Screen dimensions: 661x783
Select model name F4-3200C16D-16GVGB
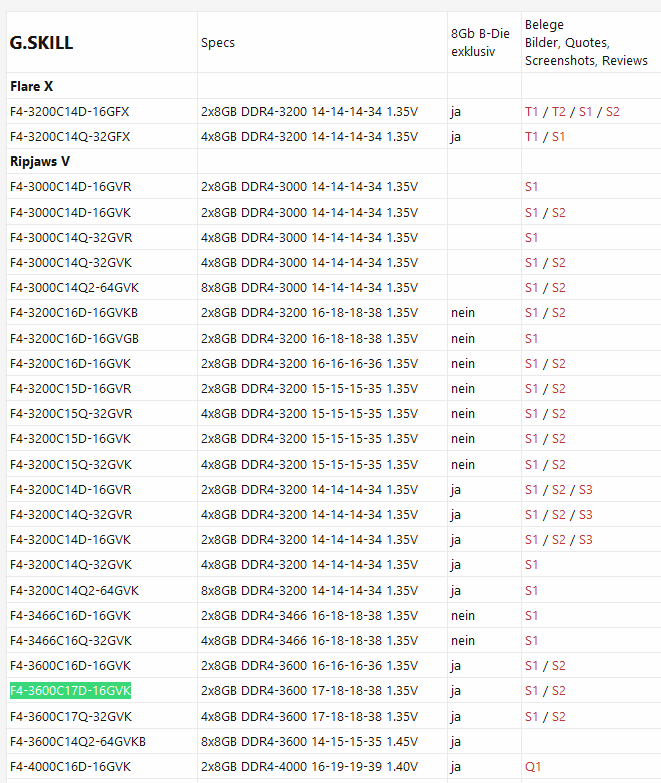coord(74,339)
